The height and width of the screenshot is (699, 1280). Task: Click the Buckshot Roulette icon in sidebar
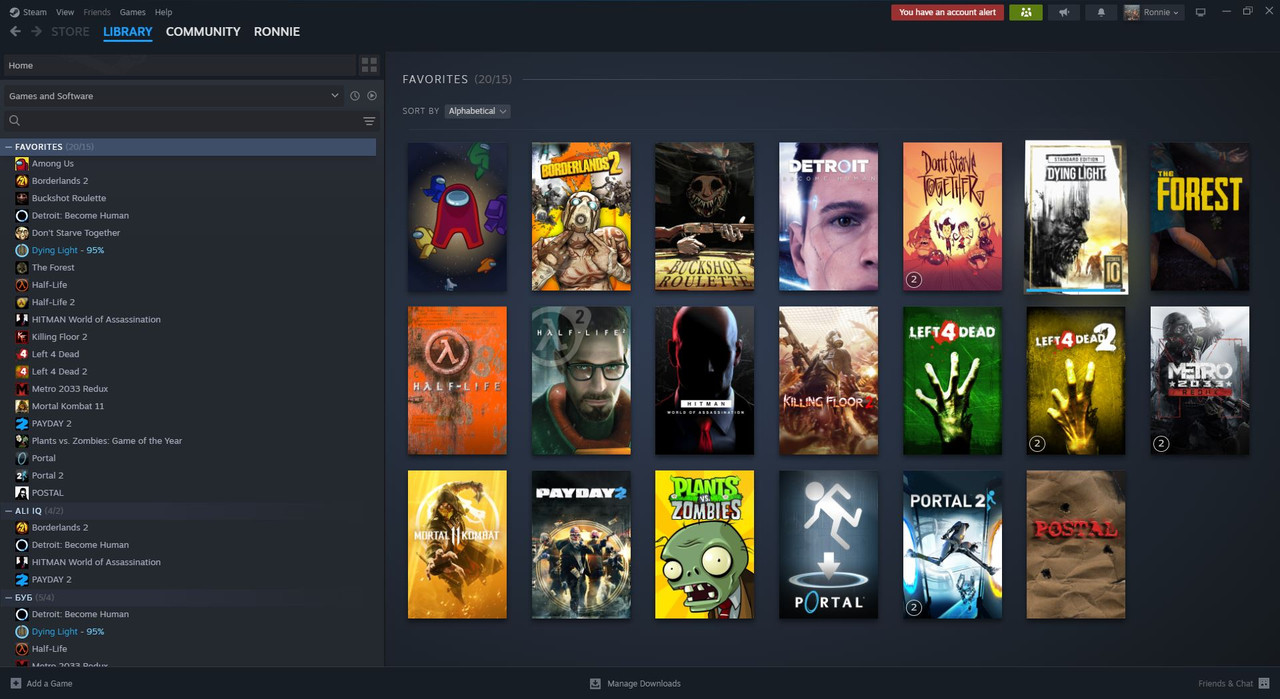22,198
